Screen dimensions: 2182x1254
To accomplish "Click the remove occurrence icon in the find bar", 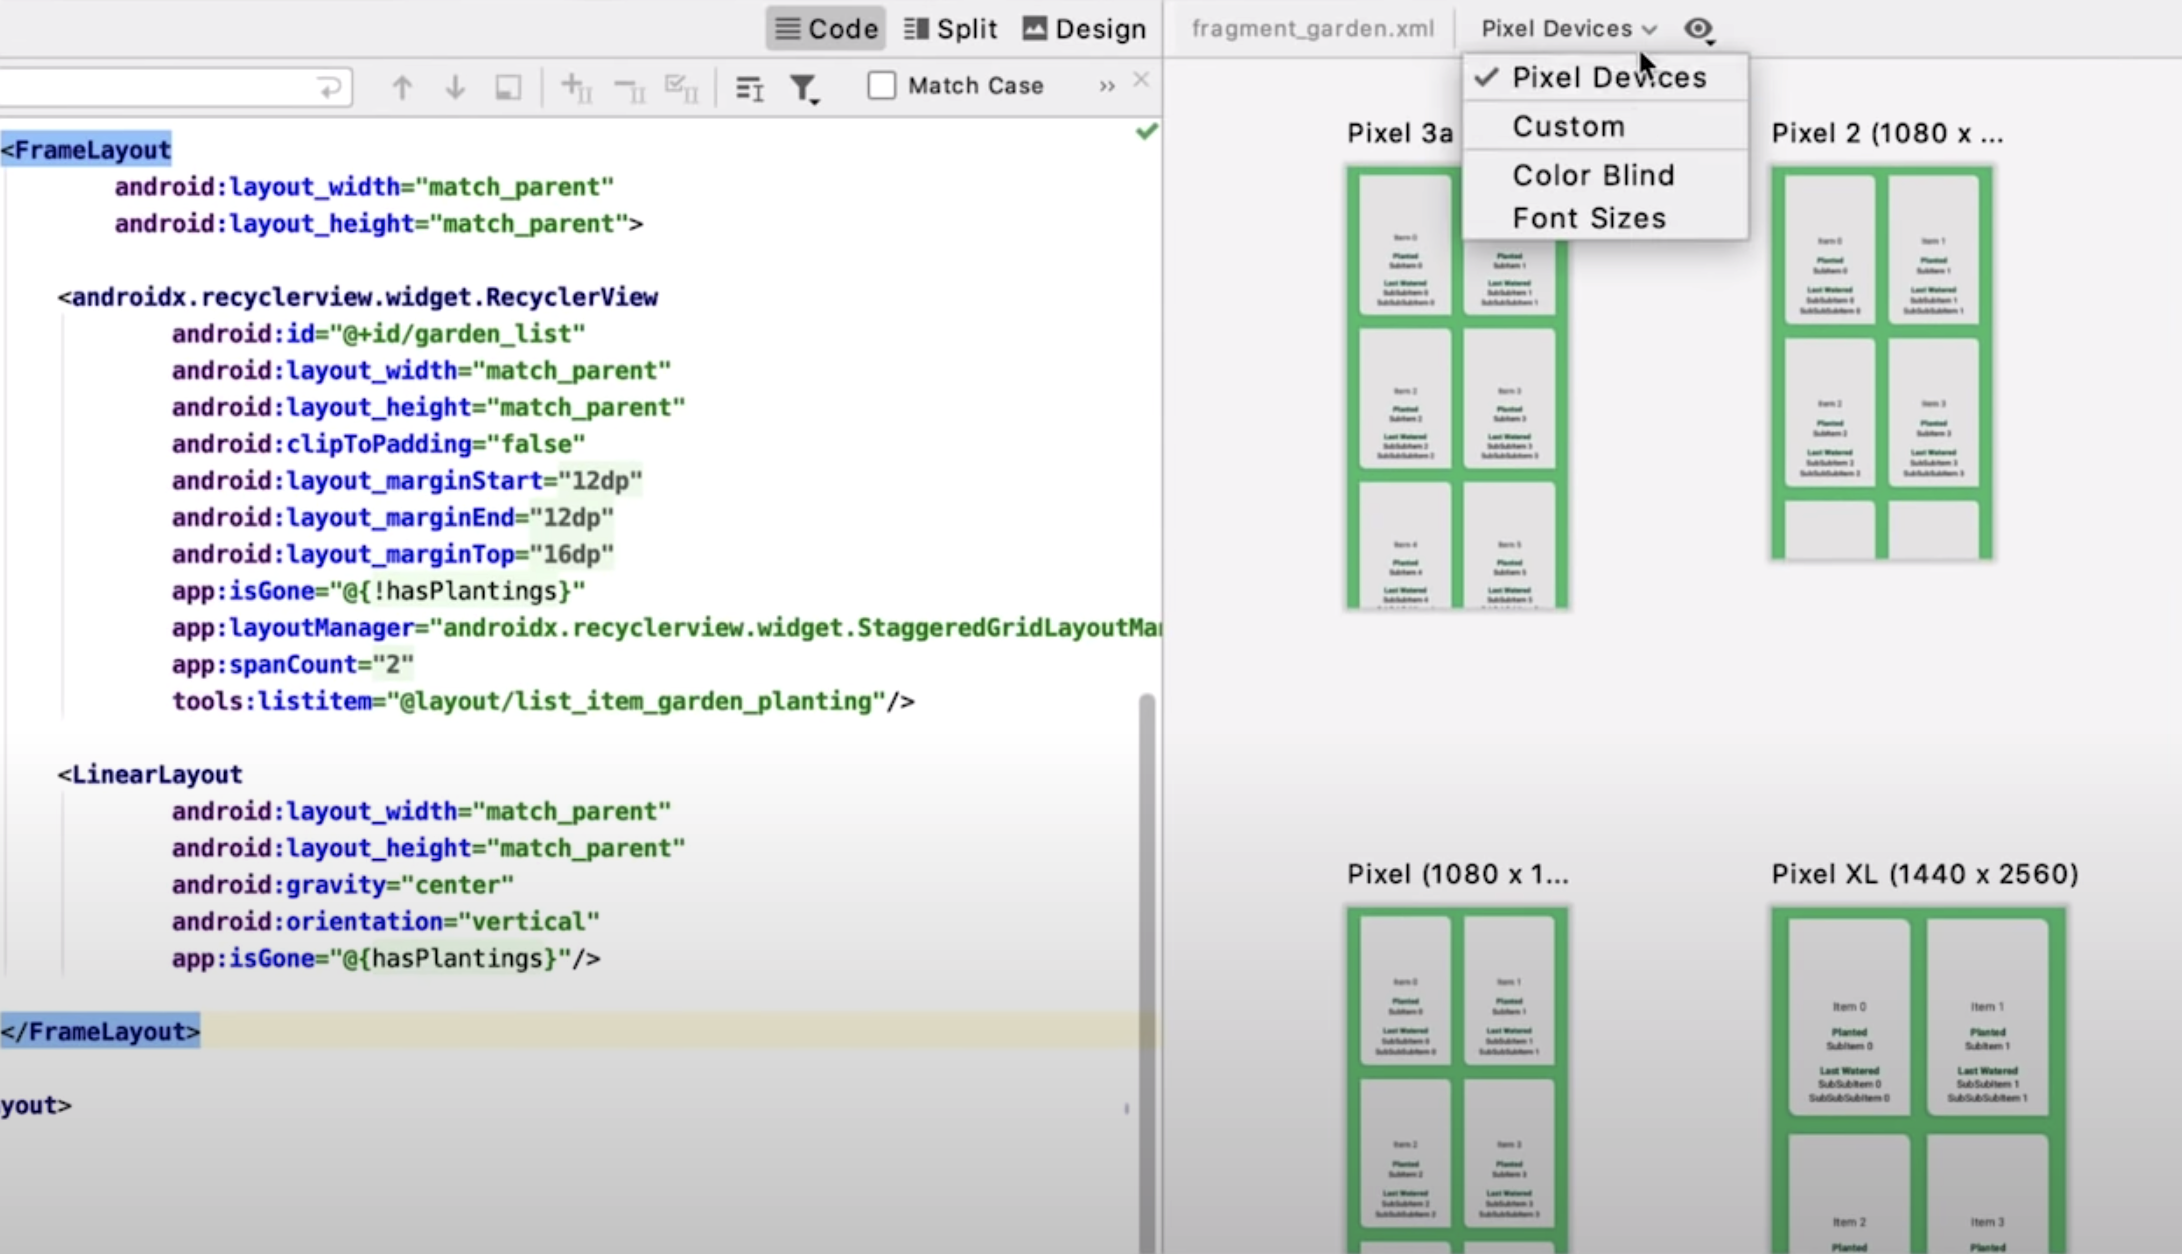I will (629, 87).
